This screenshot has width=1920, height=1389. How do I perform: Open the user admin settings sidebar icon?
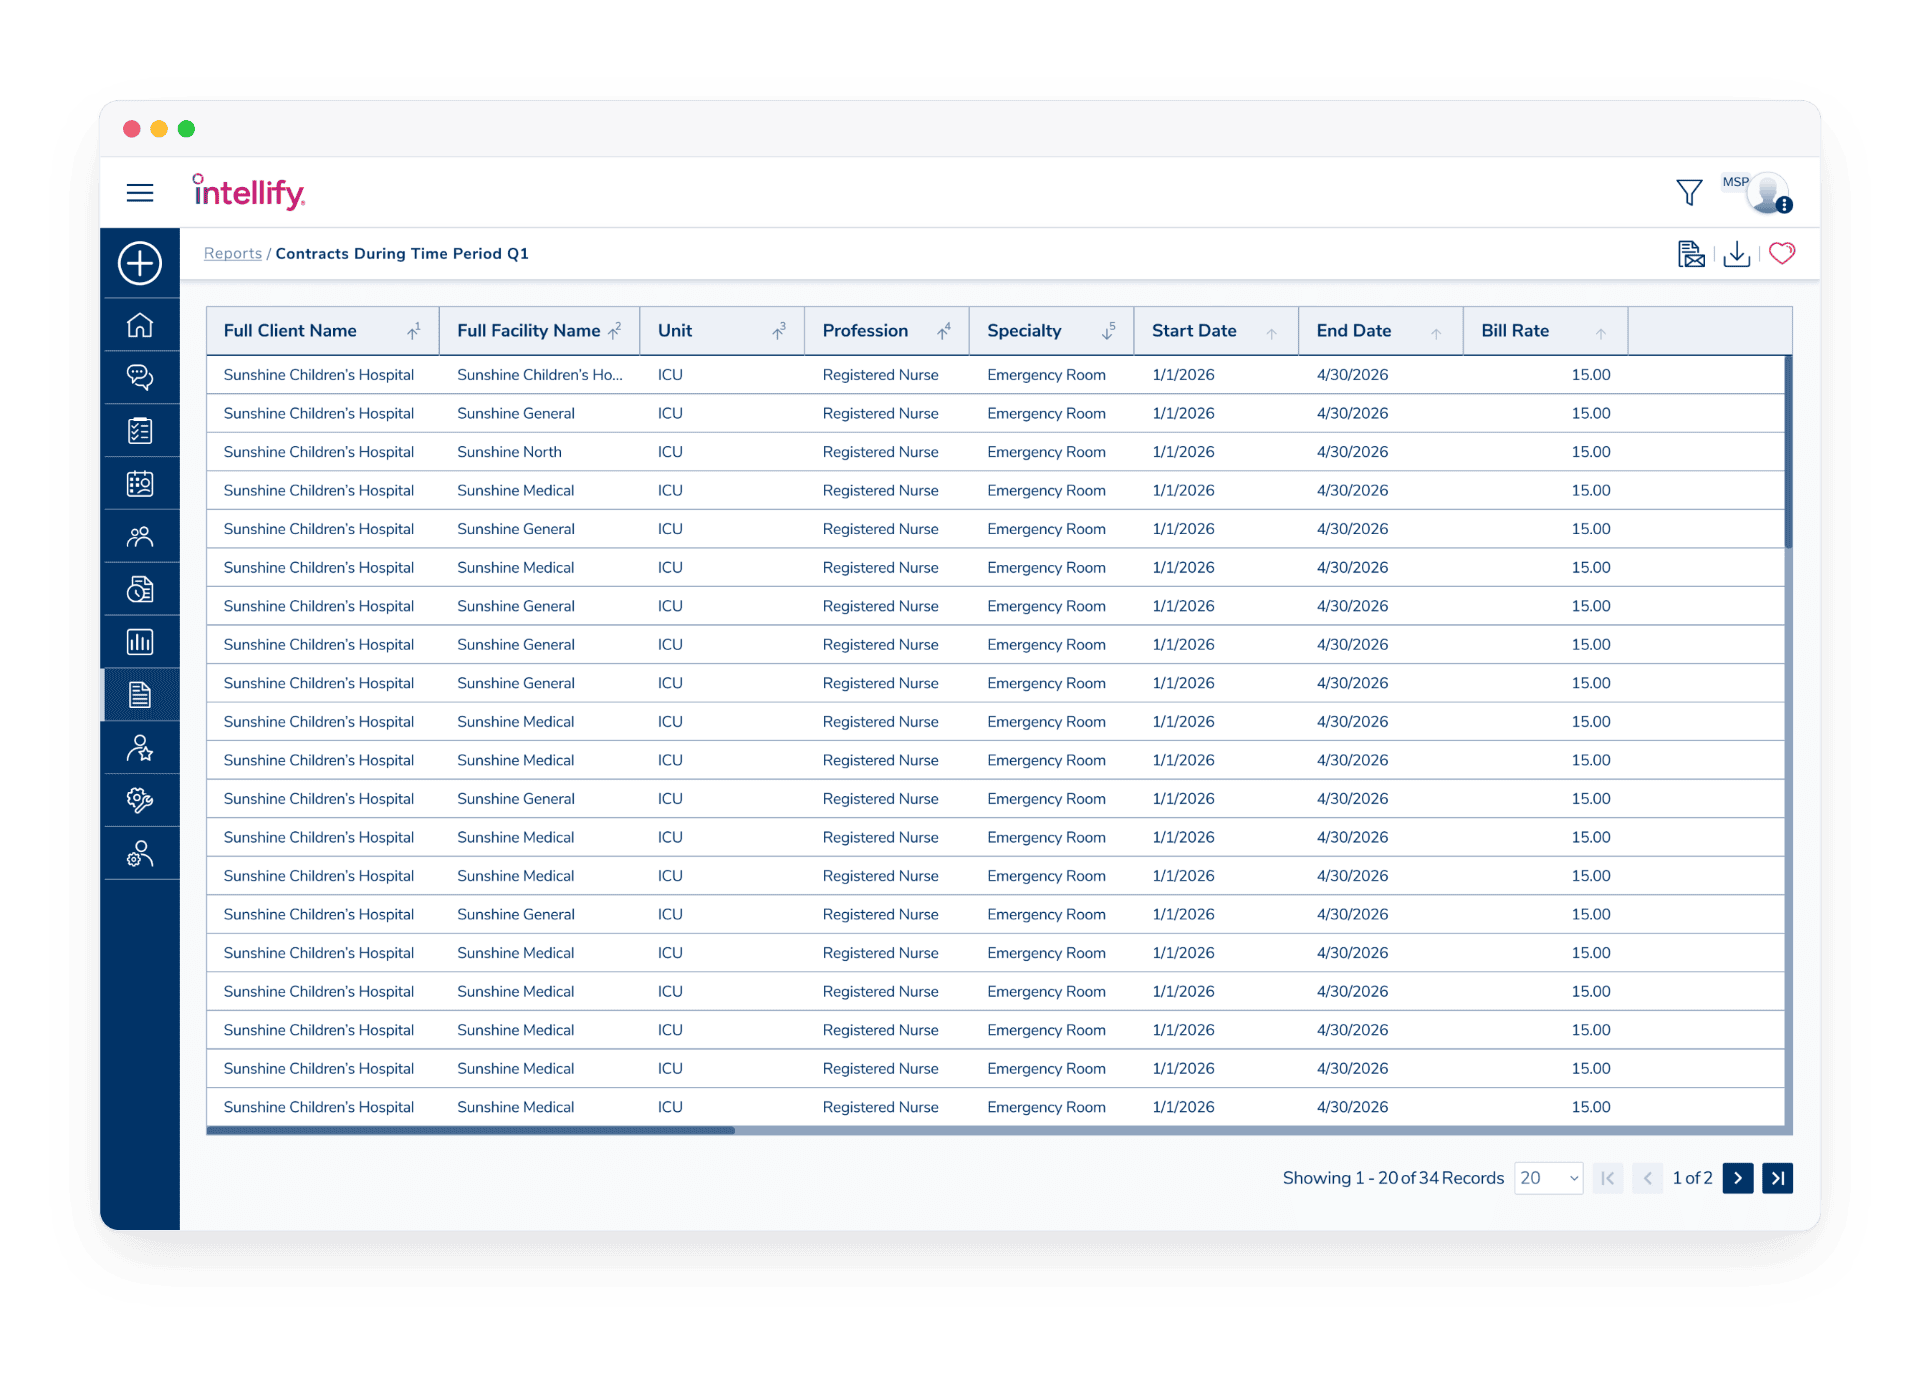click(x=140, y=853)
